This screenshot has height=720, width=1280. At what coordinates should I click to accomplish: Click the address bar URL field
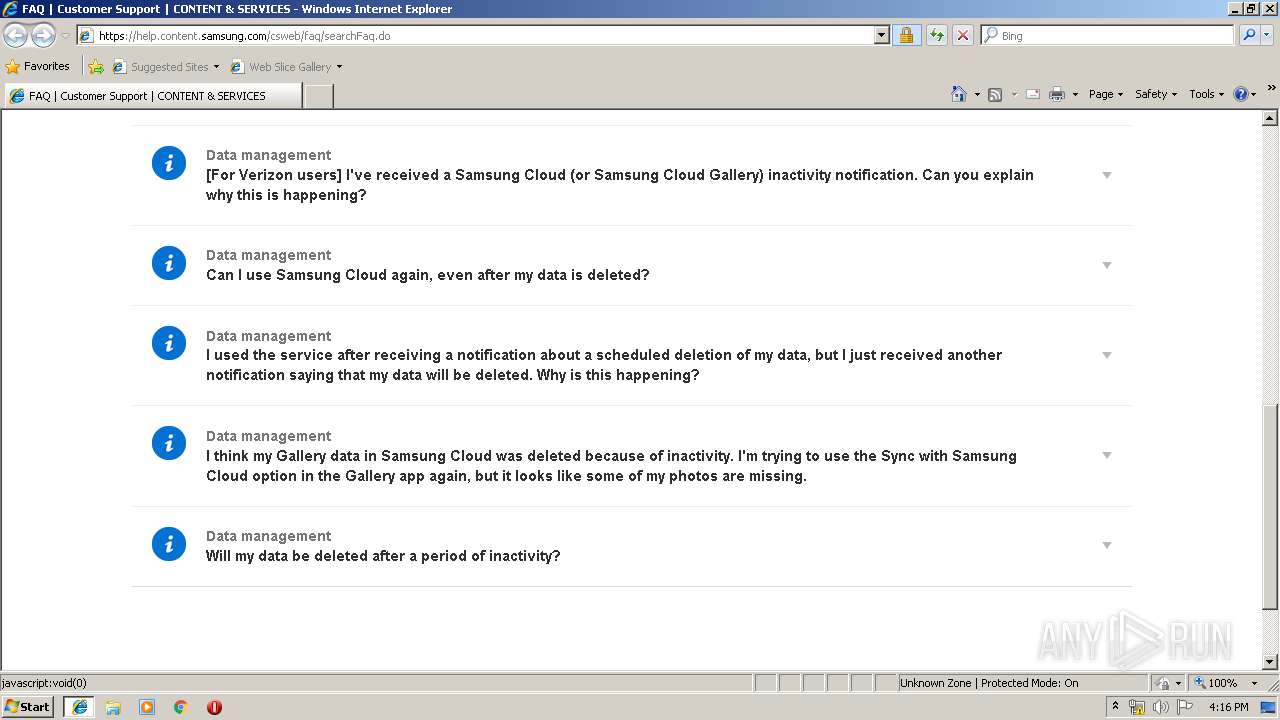tap(475, 35)
